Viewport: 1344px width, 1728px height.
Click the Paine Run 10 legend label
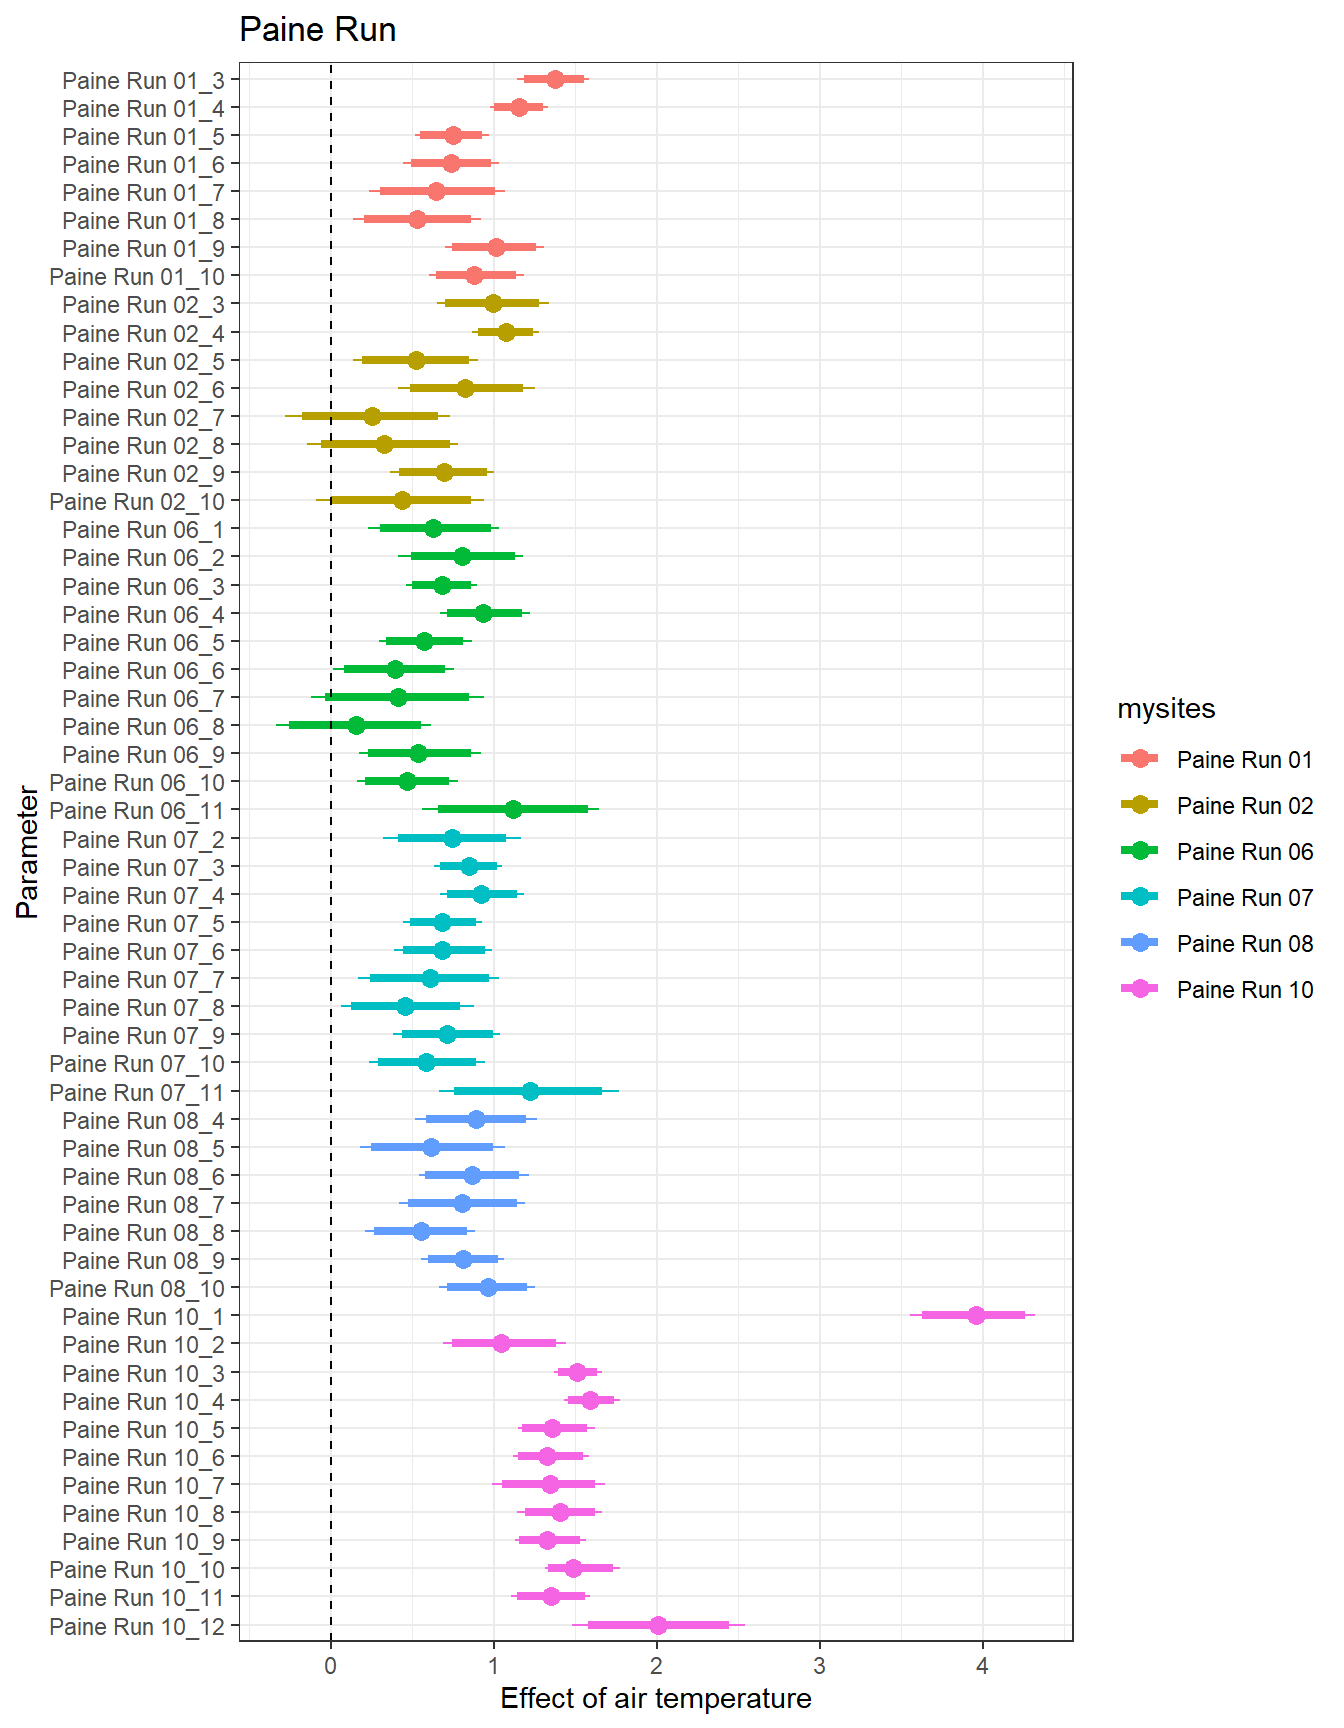tap(1244, 990)
